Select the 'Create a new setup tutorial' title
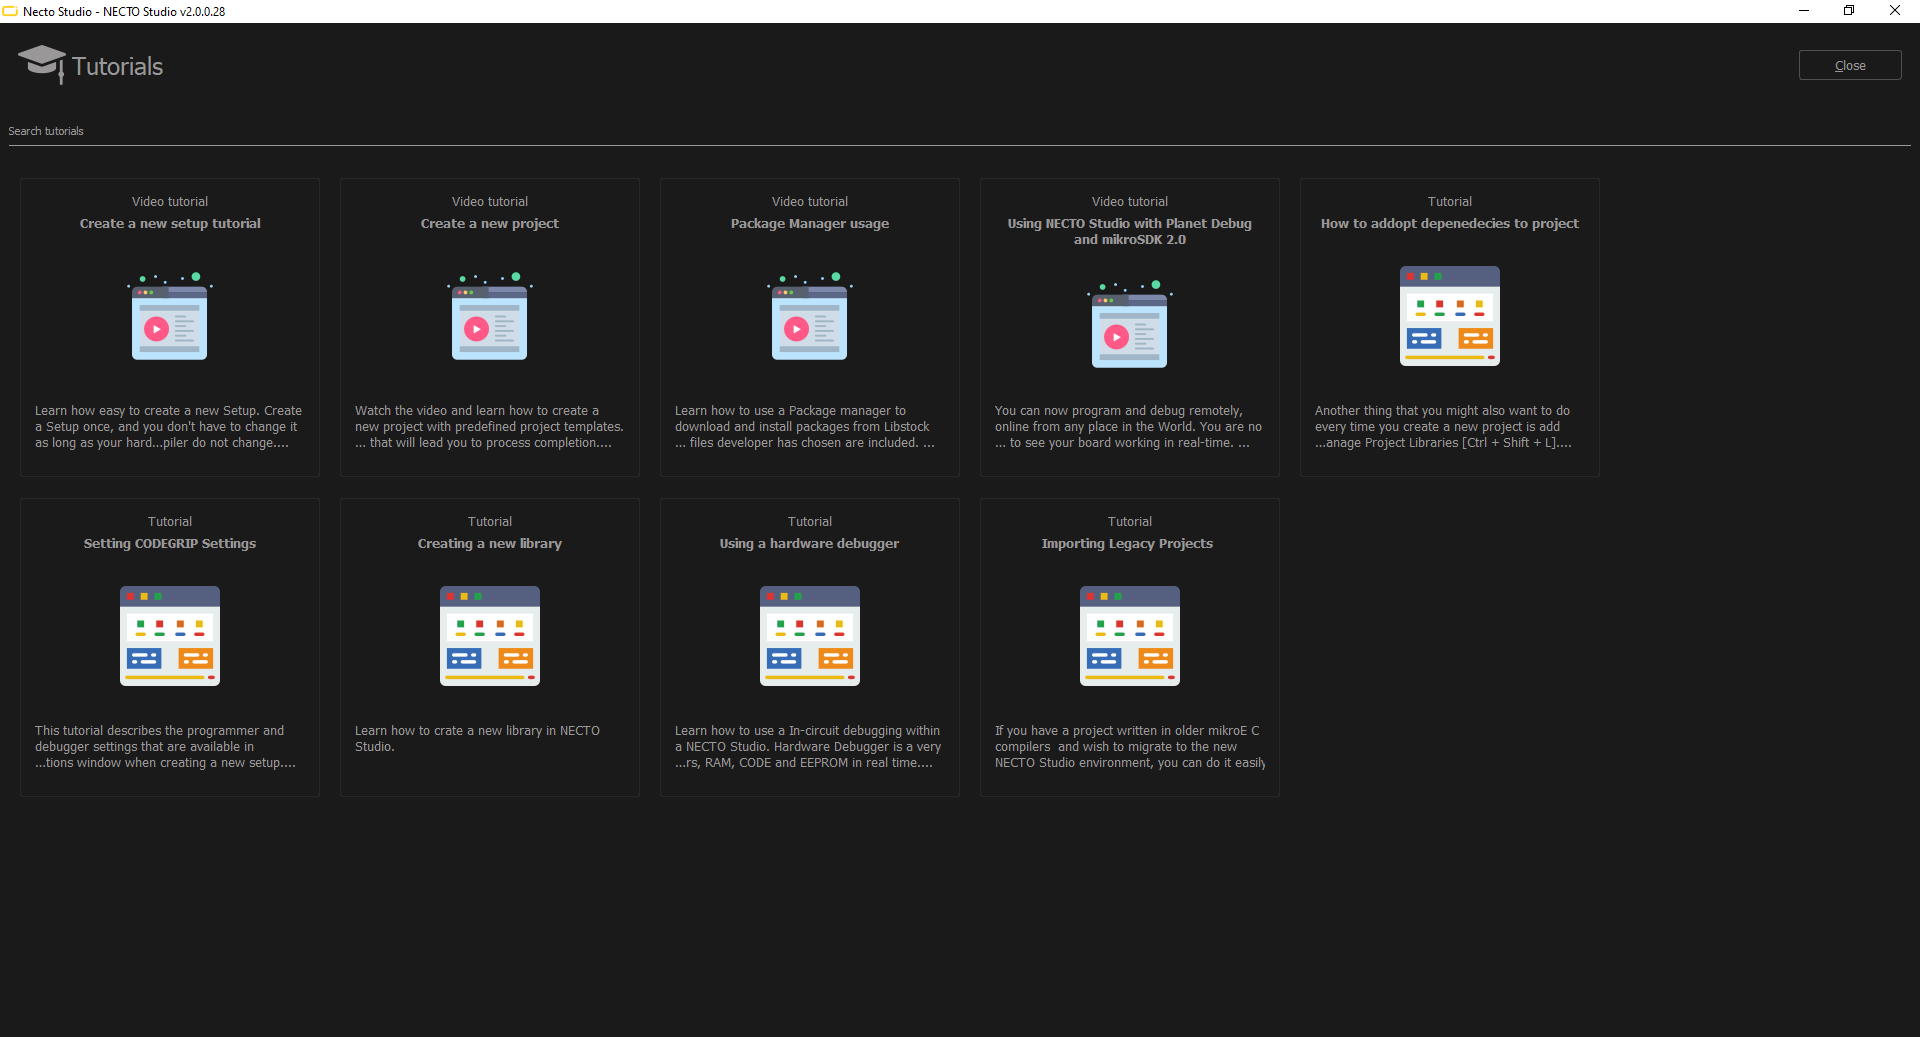1920x1037 pixels. pyautogui.click(x=170, y=224)
